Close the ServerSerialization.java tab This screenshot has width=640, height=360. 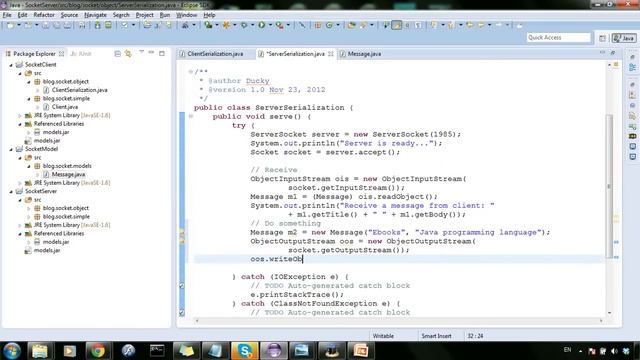tap(331, 54)
